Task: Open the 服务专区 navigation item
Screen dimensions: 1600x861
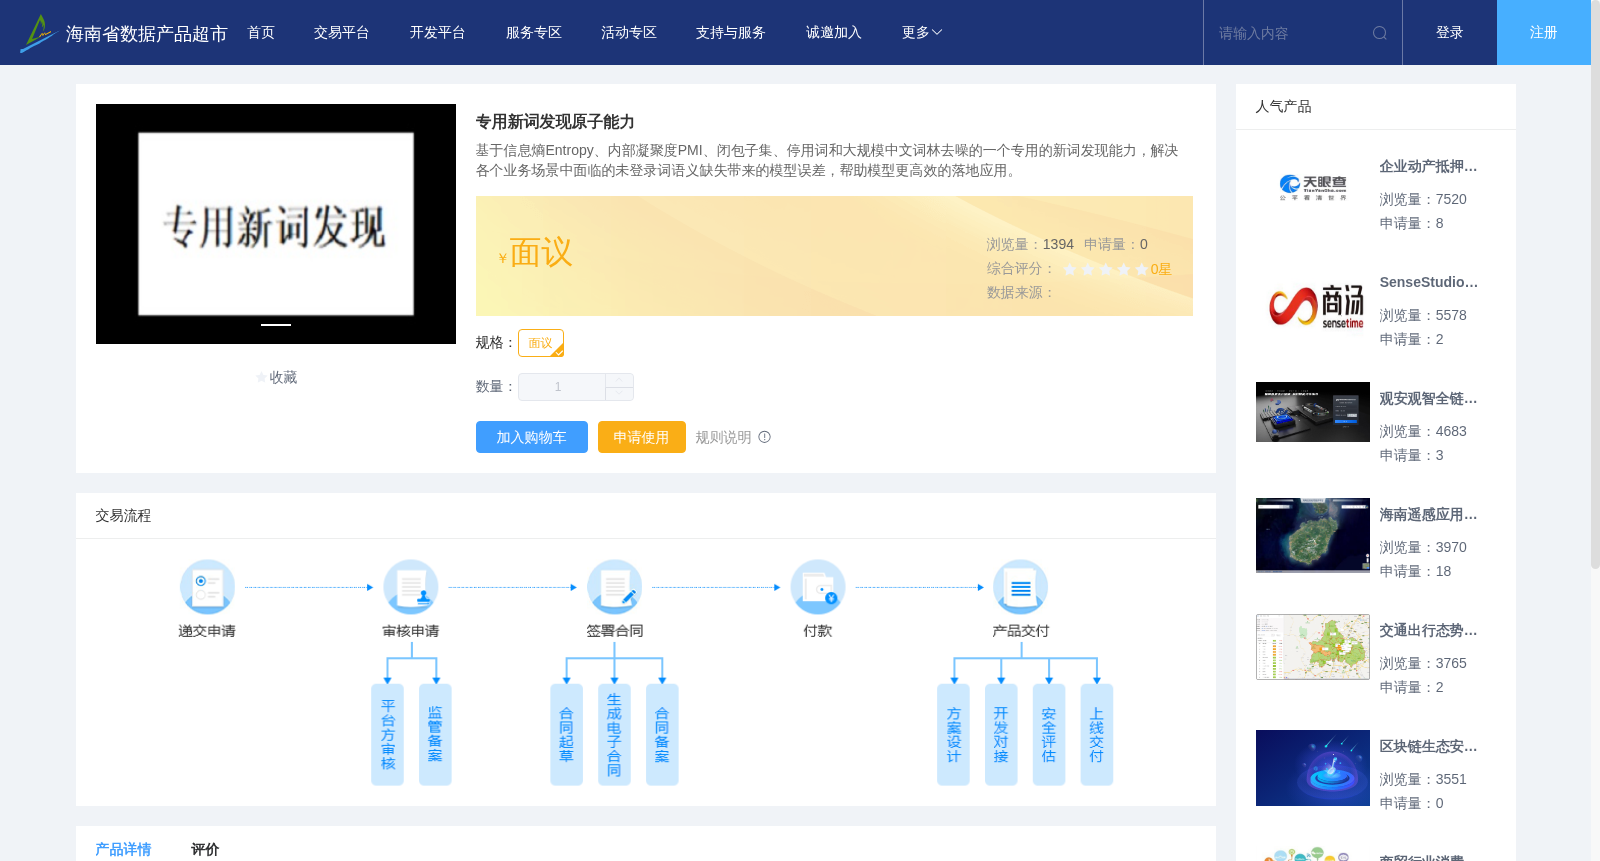Action: (534, 33)
